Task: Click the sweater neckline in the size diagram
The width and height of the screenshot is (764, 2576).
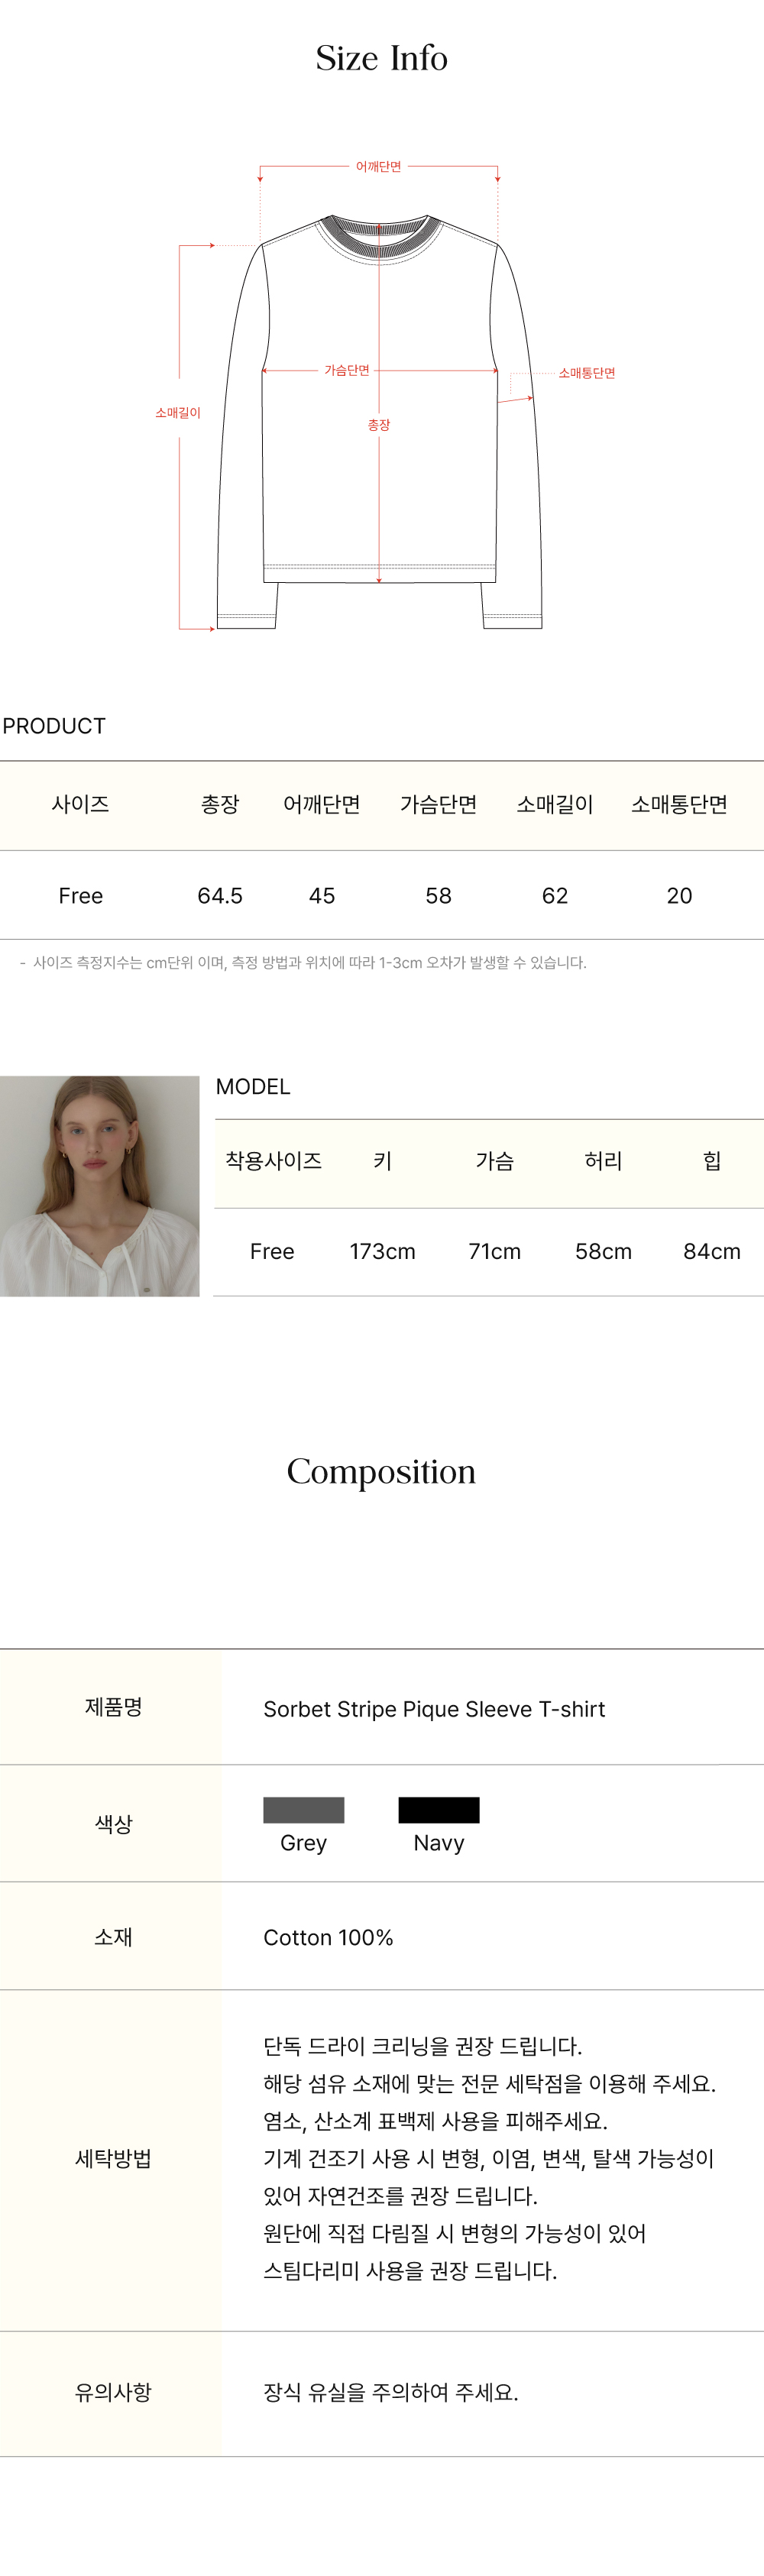Action: tap(379, 237)
